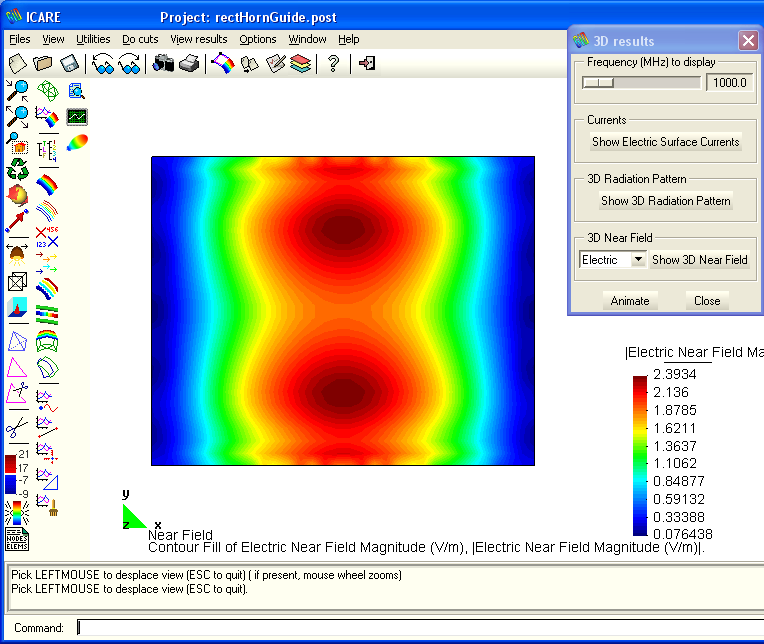The height and width of the screenshot is (644, 764).
Task: Click the min max crosses icon
Action: click(x=47, y=237)
